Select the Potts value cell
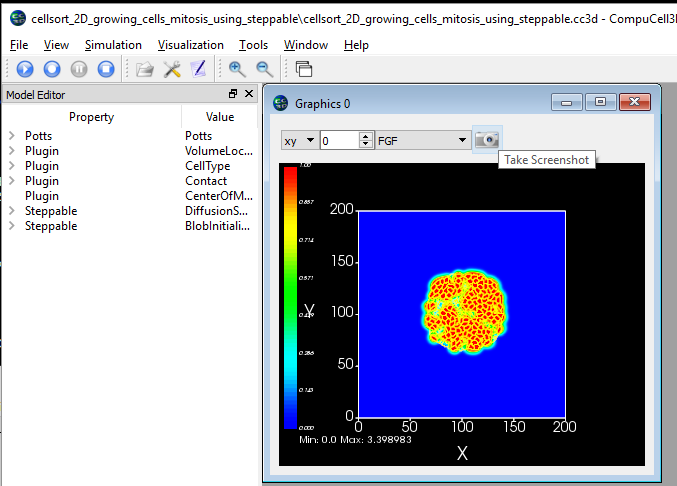677x486 pixels. click(198, 136)
